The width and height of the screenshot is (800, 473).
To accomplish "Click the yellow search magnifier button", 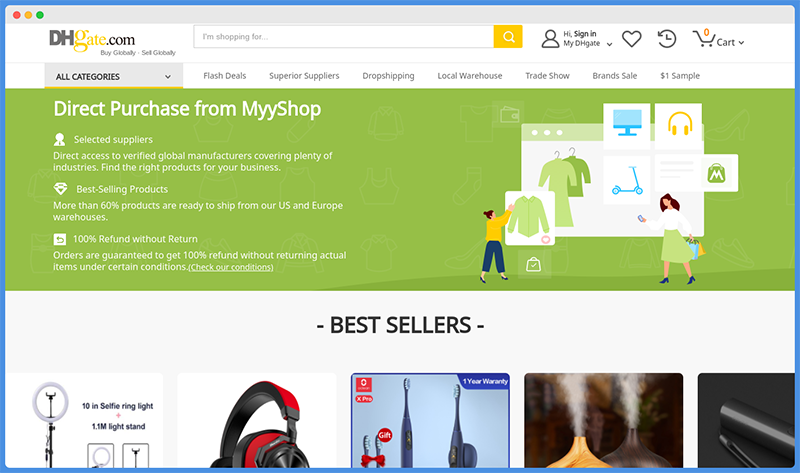I will tap(508, 37).
